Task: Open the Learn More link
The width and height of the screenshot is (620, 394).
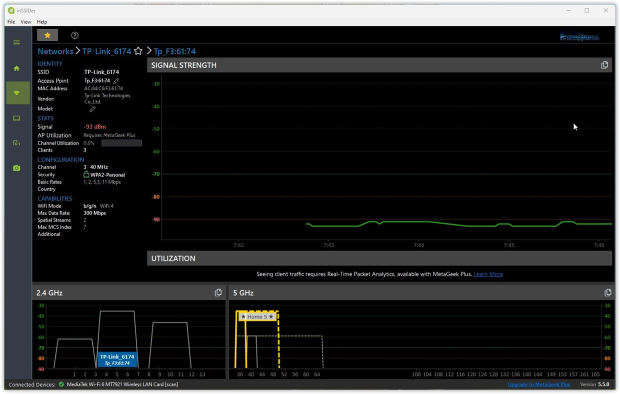Action: tap(488, 274)
